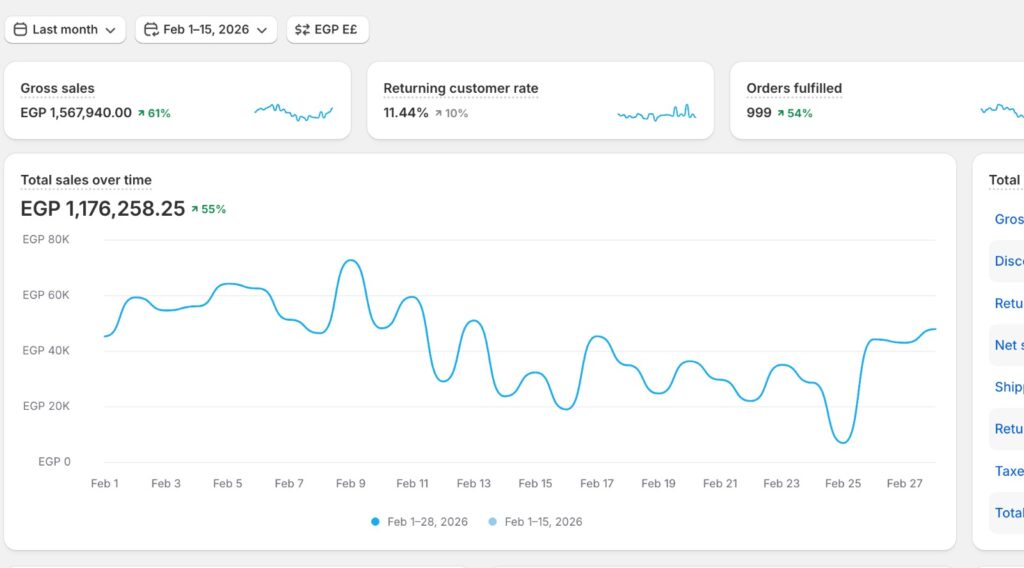Open the Feb 1–15, 2026 comparison dropdown
Image resolution: width=1024 pixels, height=568 pixels.
(206, 29)
